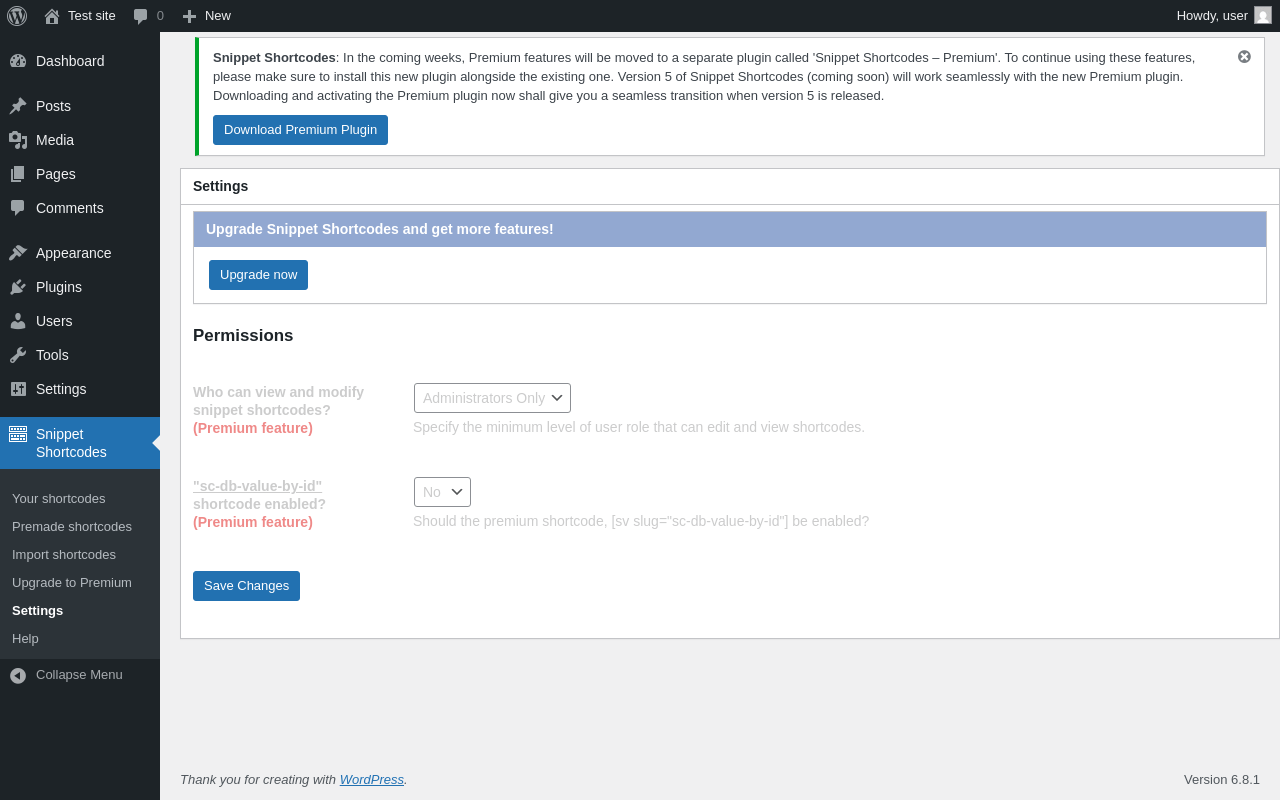The width and height of the screenshot is (1280, 800).
Task: Click the Plugins plug icon
Action: [18, 287]
